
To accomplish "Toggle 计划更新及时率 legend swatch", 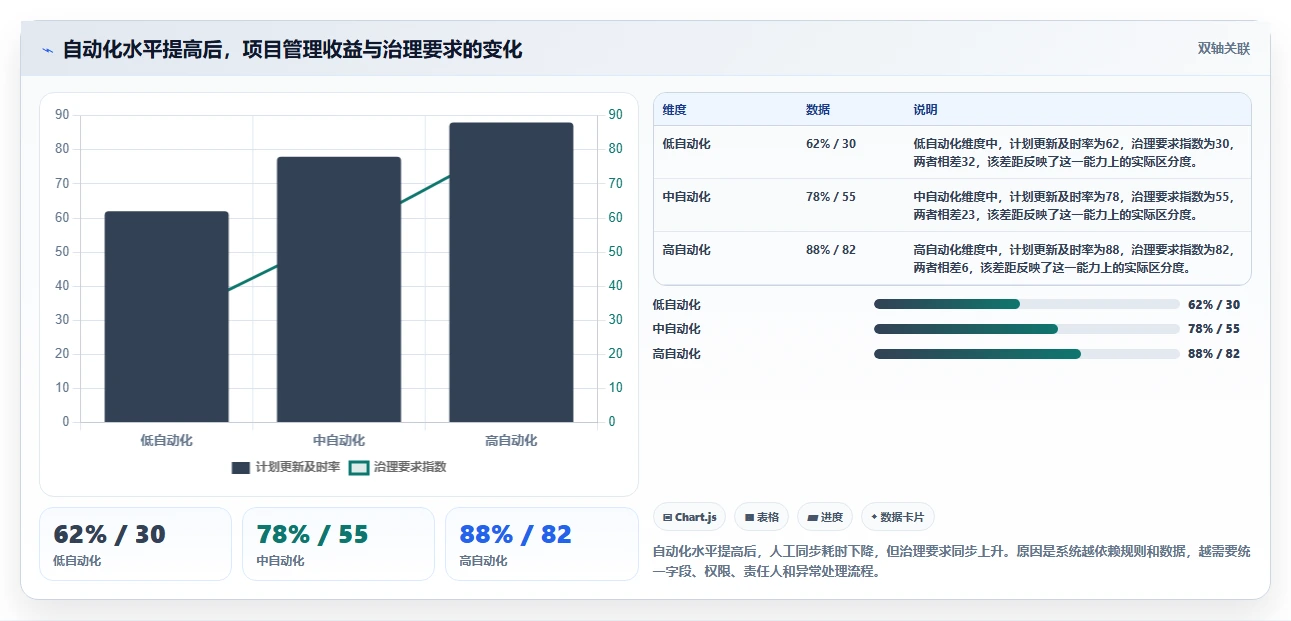I will click(241, 468).
